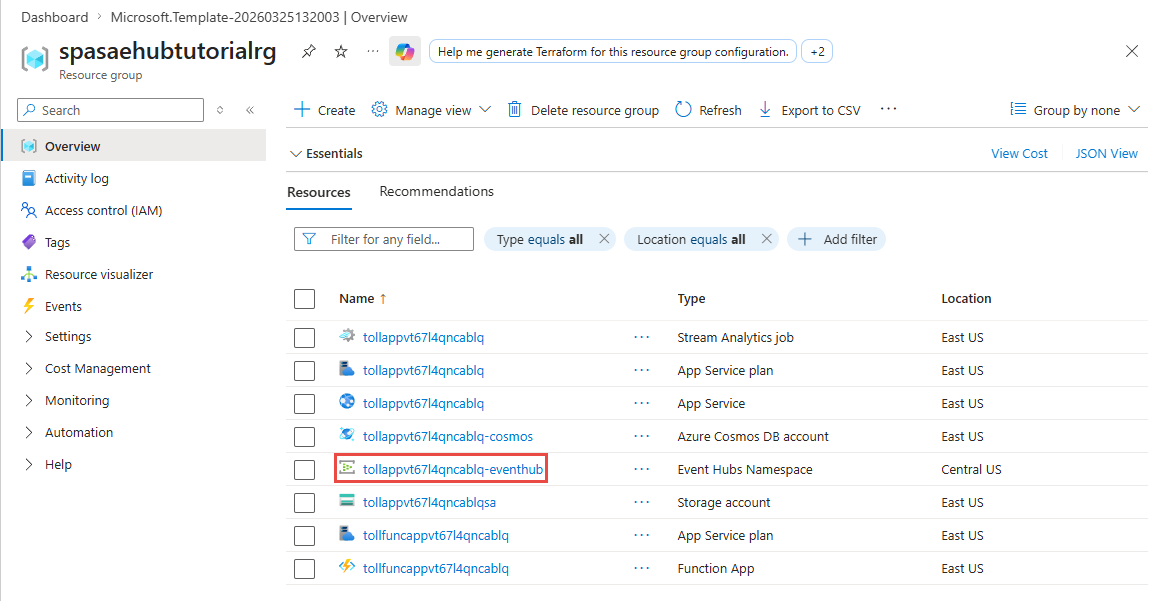This screenshot has height=601, width=1166.
Task: Remove the Type equals all filter
Action: pos(605,239)
